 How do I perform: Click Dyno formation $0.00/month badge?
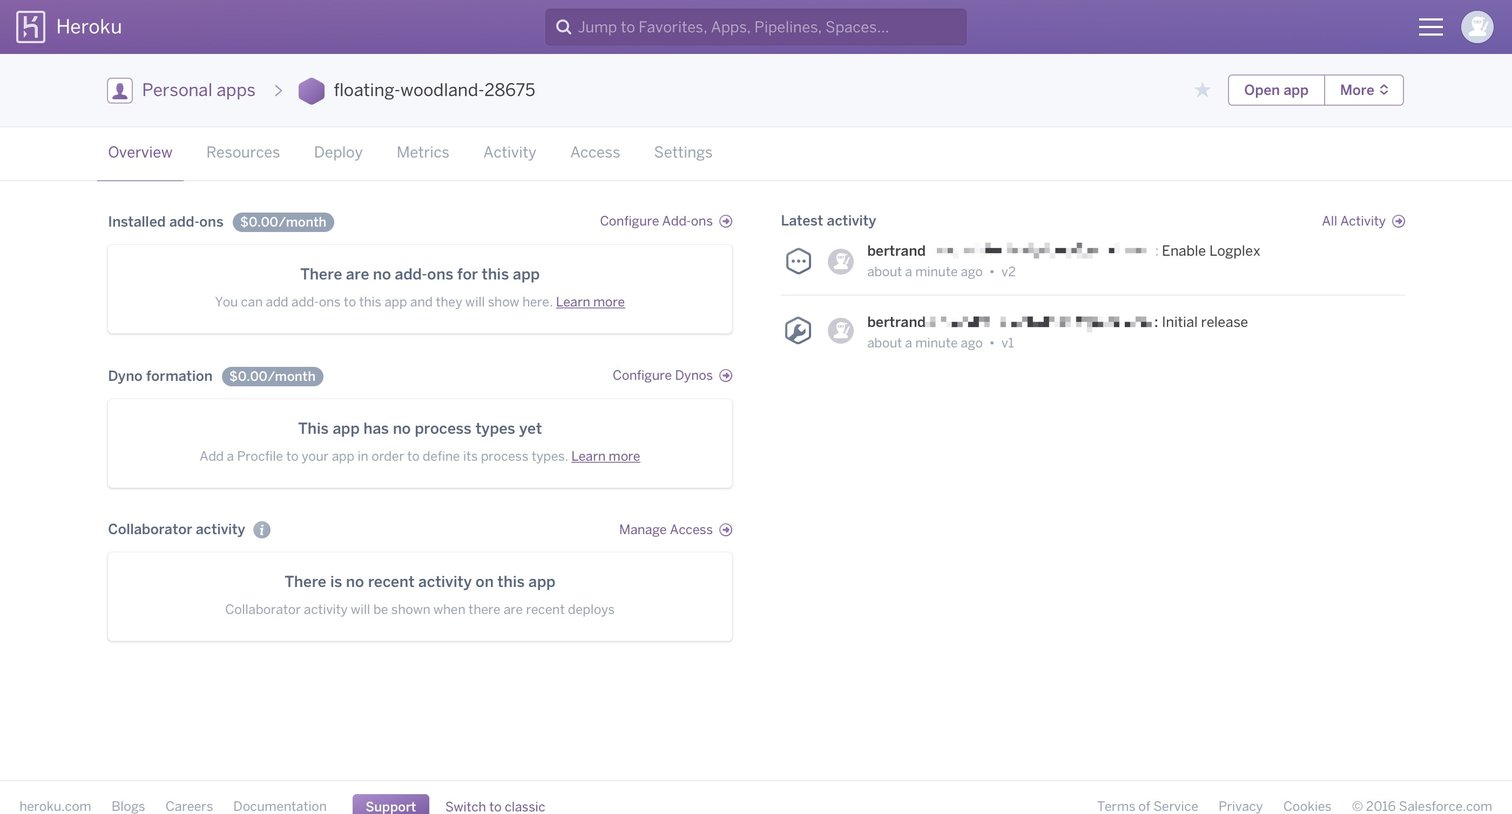(272, 376)
